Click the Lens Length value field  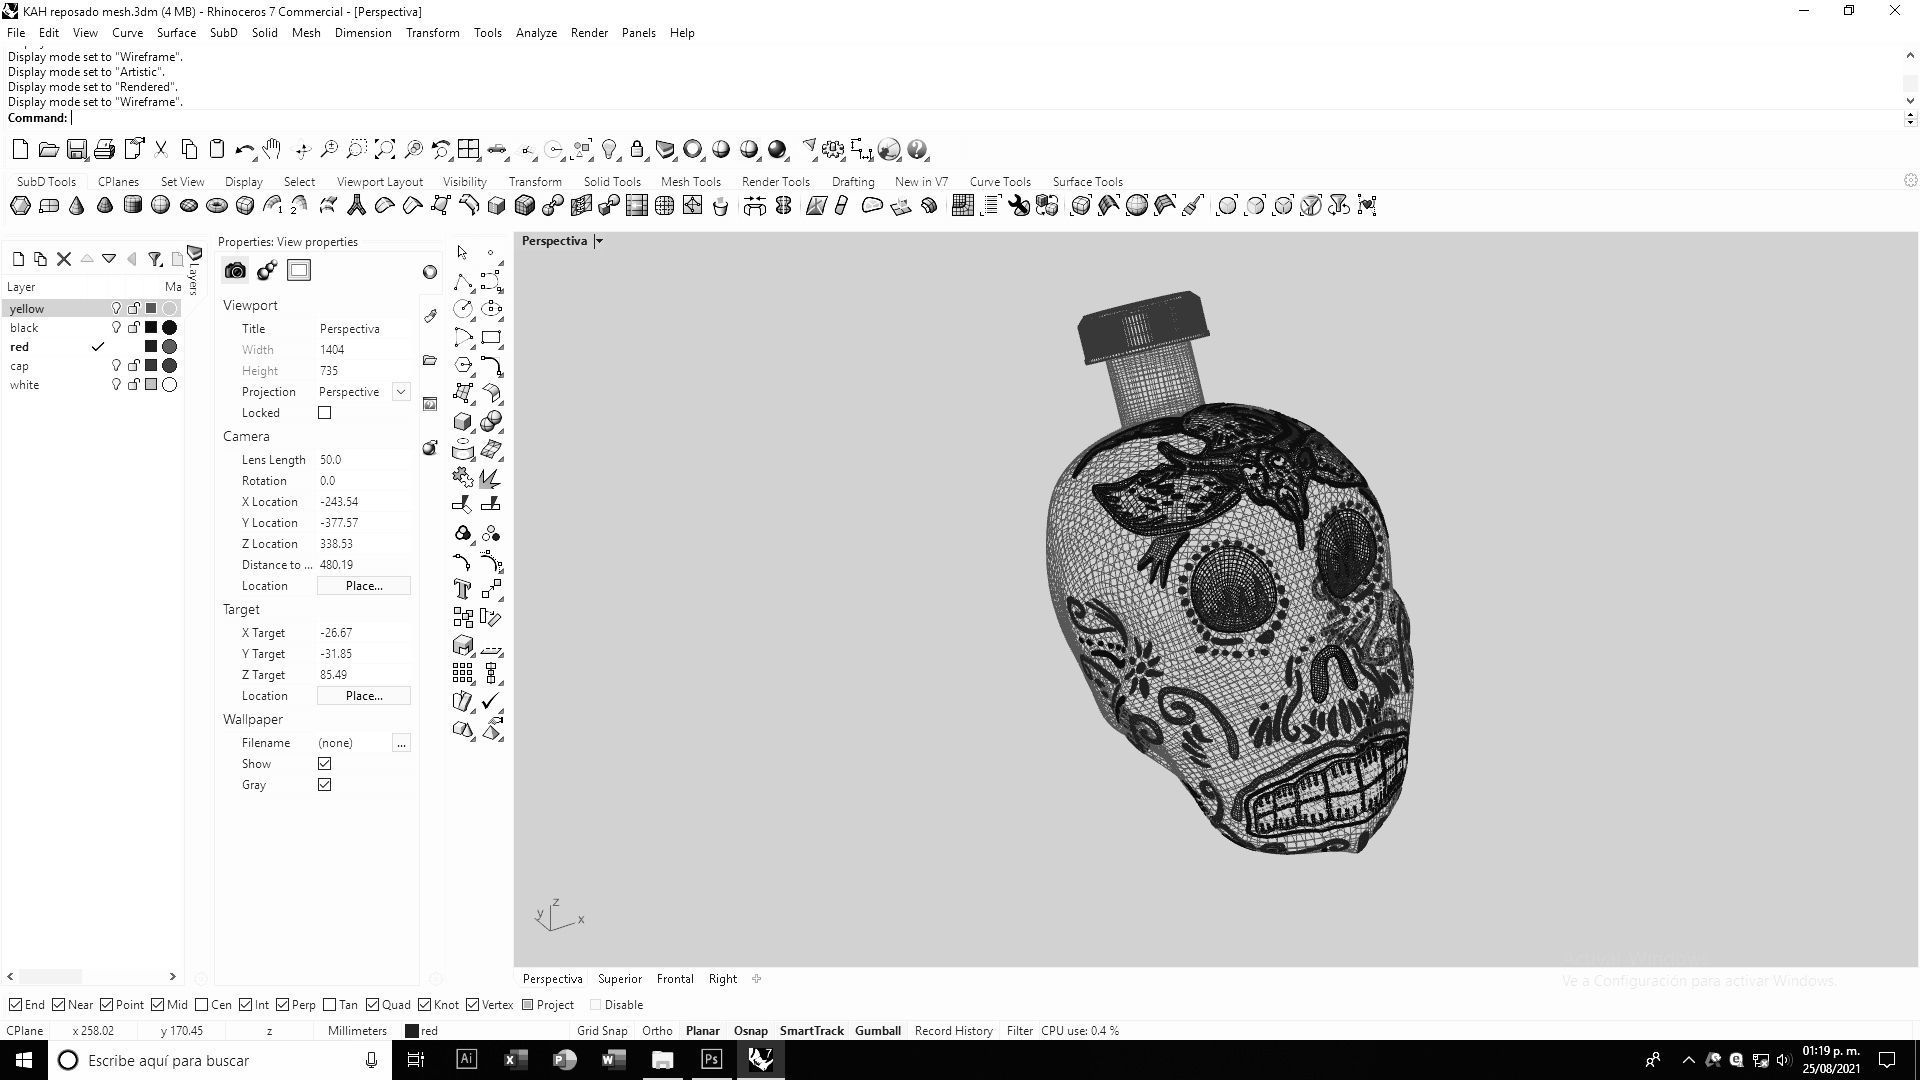(364, 460)
